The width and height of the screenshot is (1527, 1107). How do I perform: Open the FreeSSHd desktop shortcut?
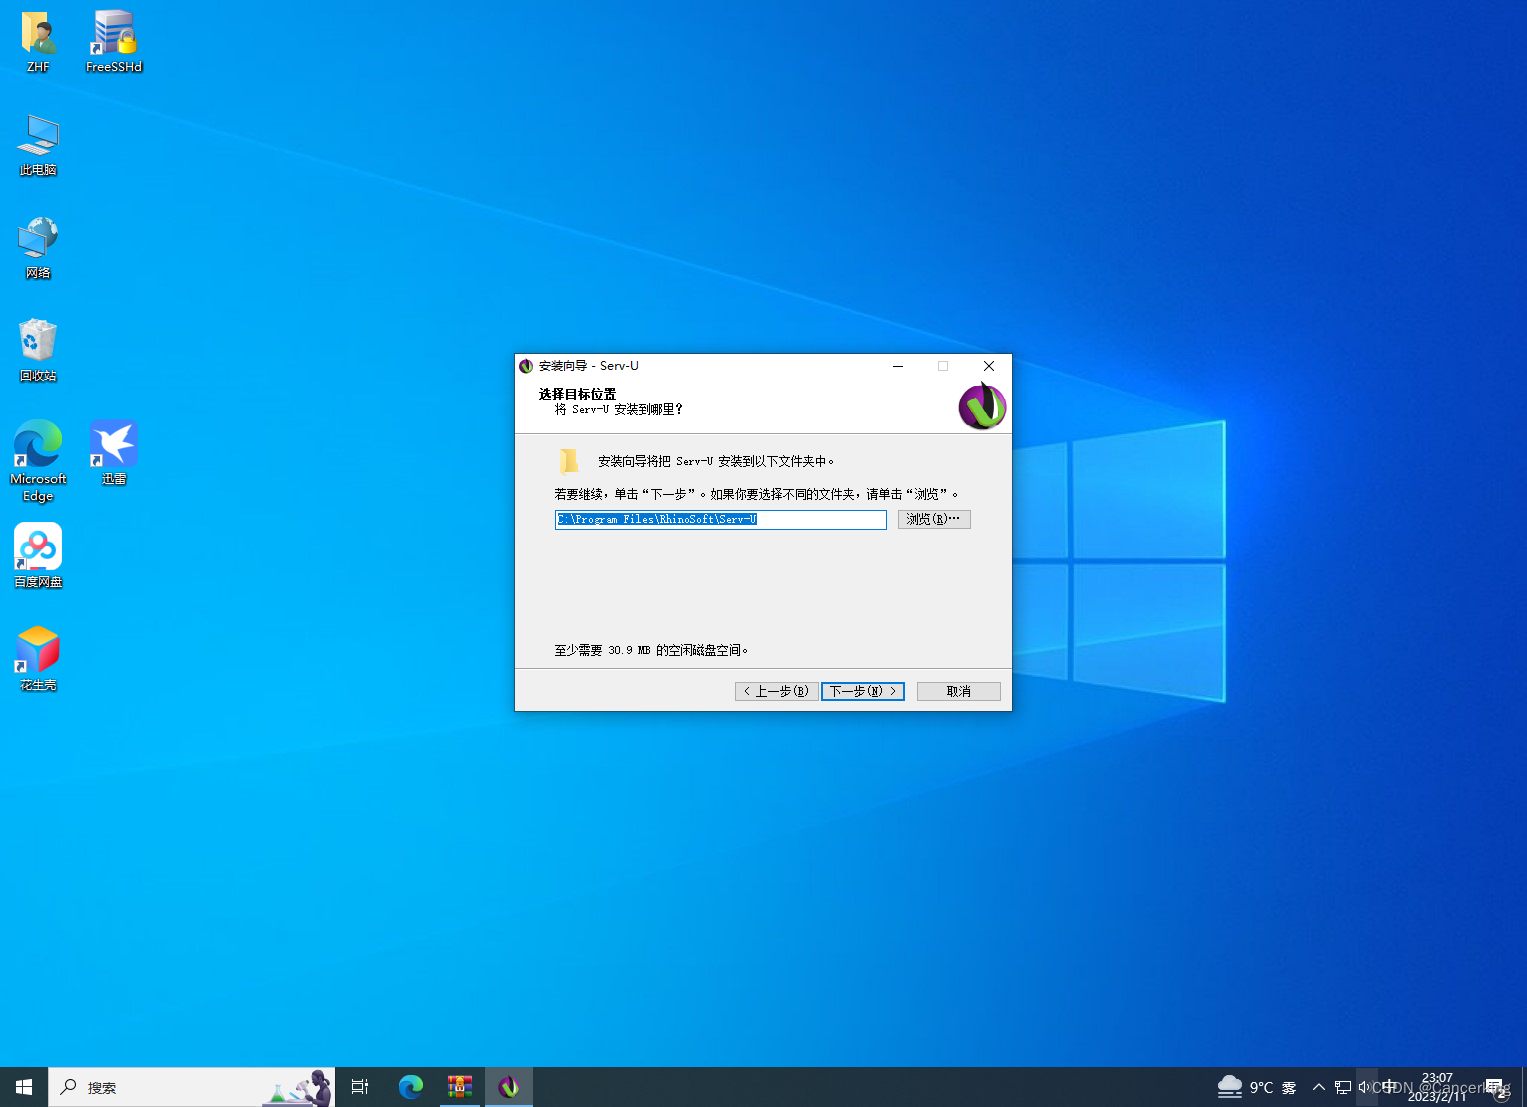114,42
